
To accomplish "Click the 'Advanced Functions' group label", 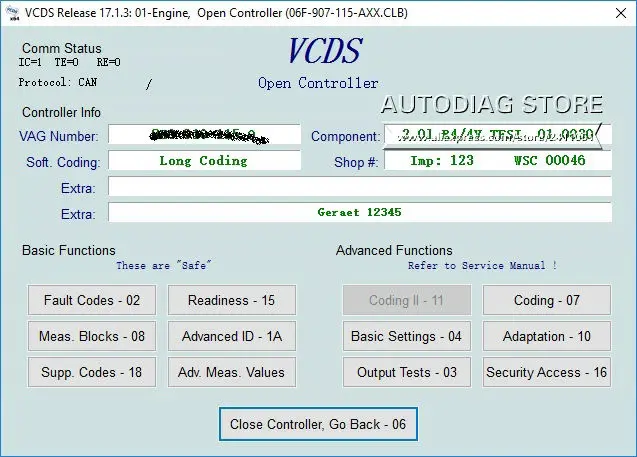I will point(394,250).
